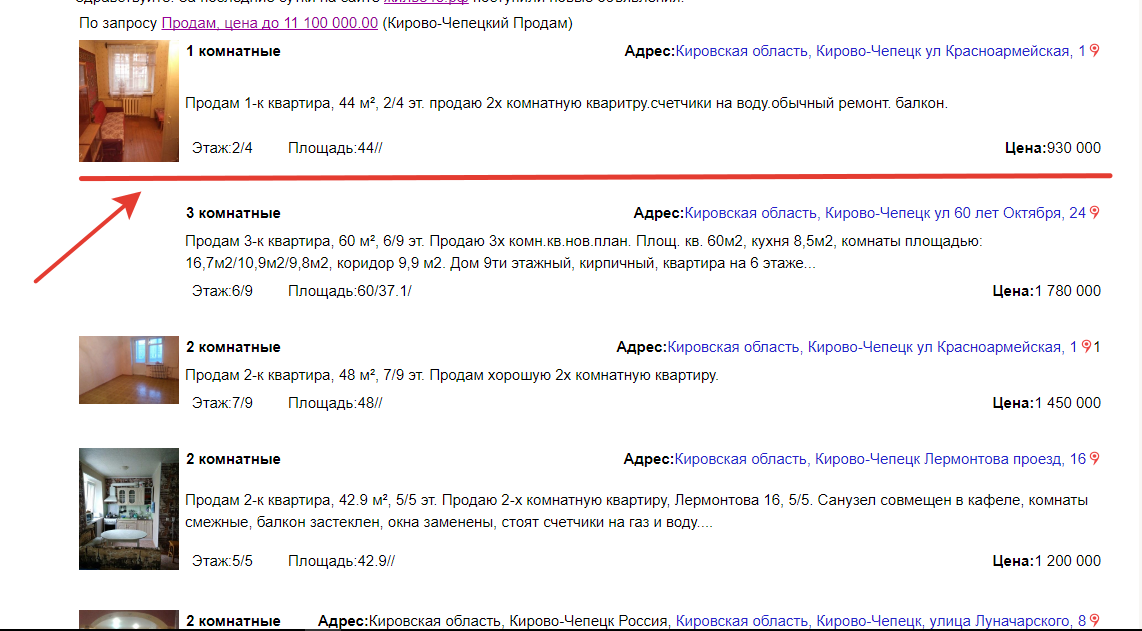Open address link ул 60 лет Октября, 24

[885, 213]
